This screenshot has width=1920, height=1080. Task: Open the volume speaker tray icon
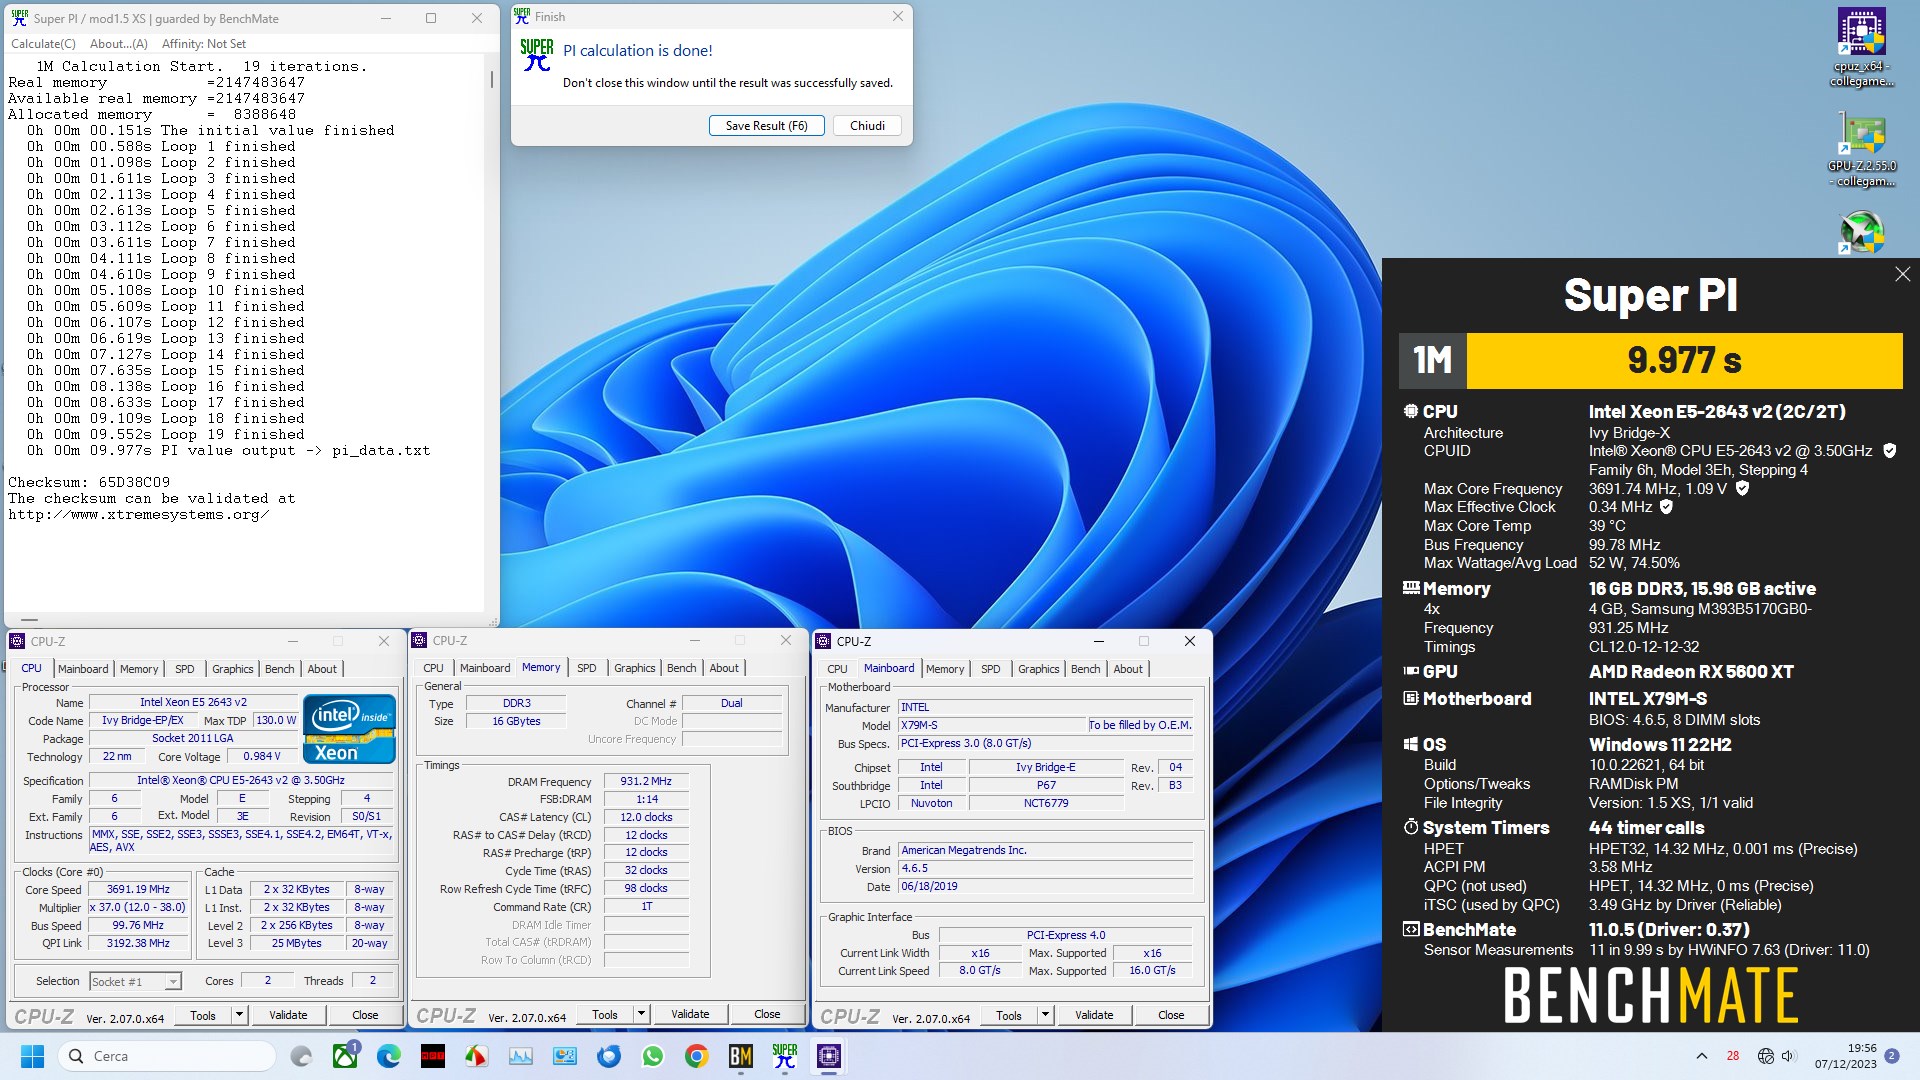tap(1789, 1056)
